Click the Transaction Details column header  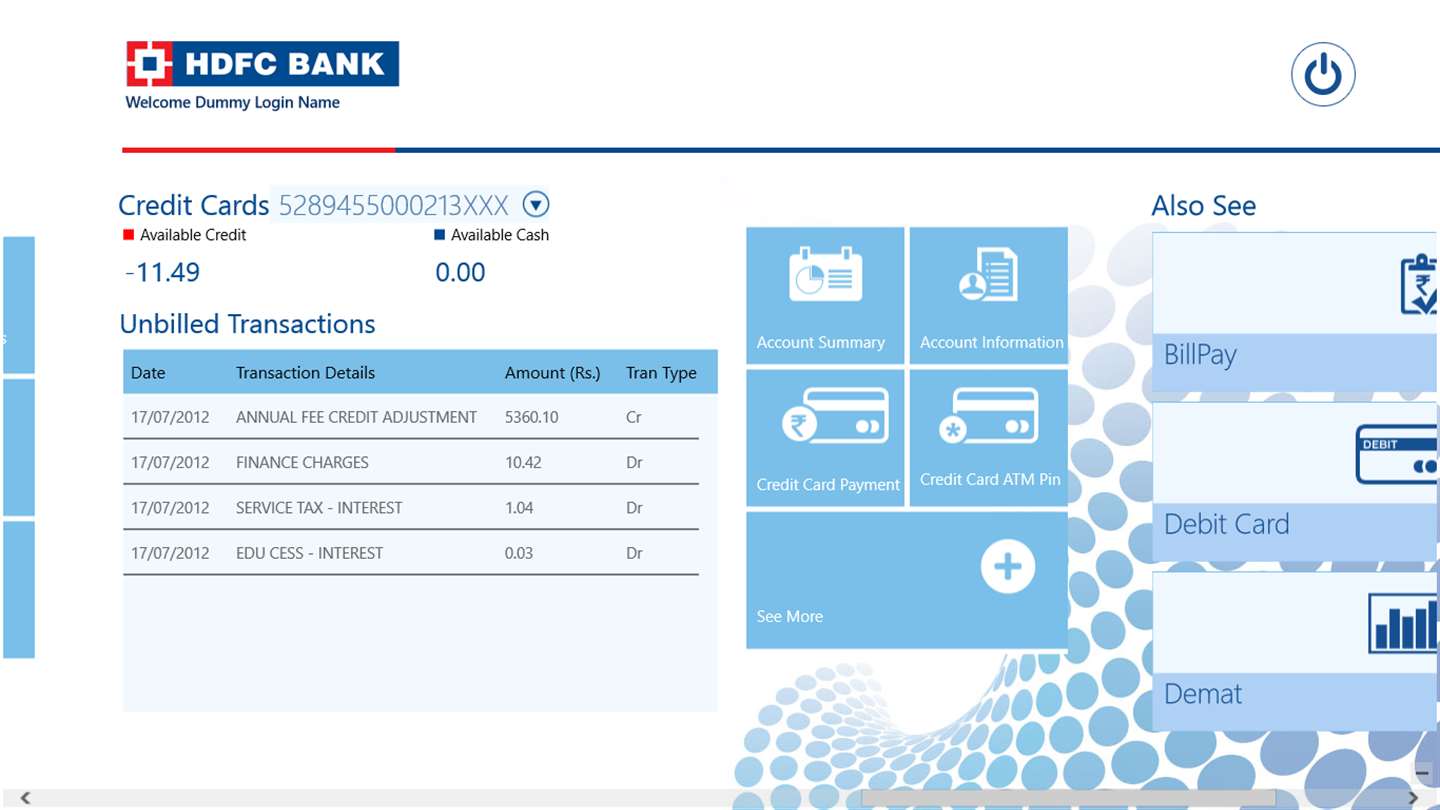pyautogui.click(x=305, y=373)
